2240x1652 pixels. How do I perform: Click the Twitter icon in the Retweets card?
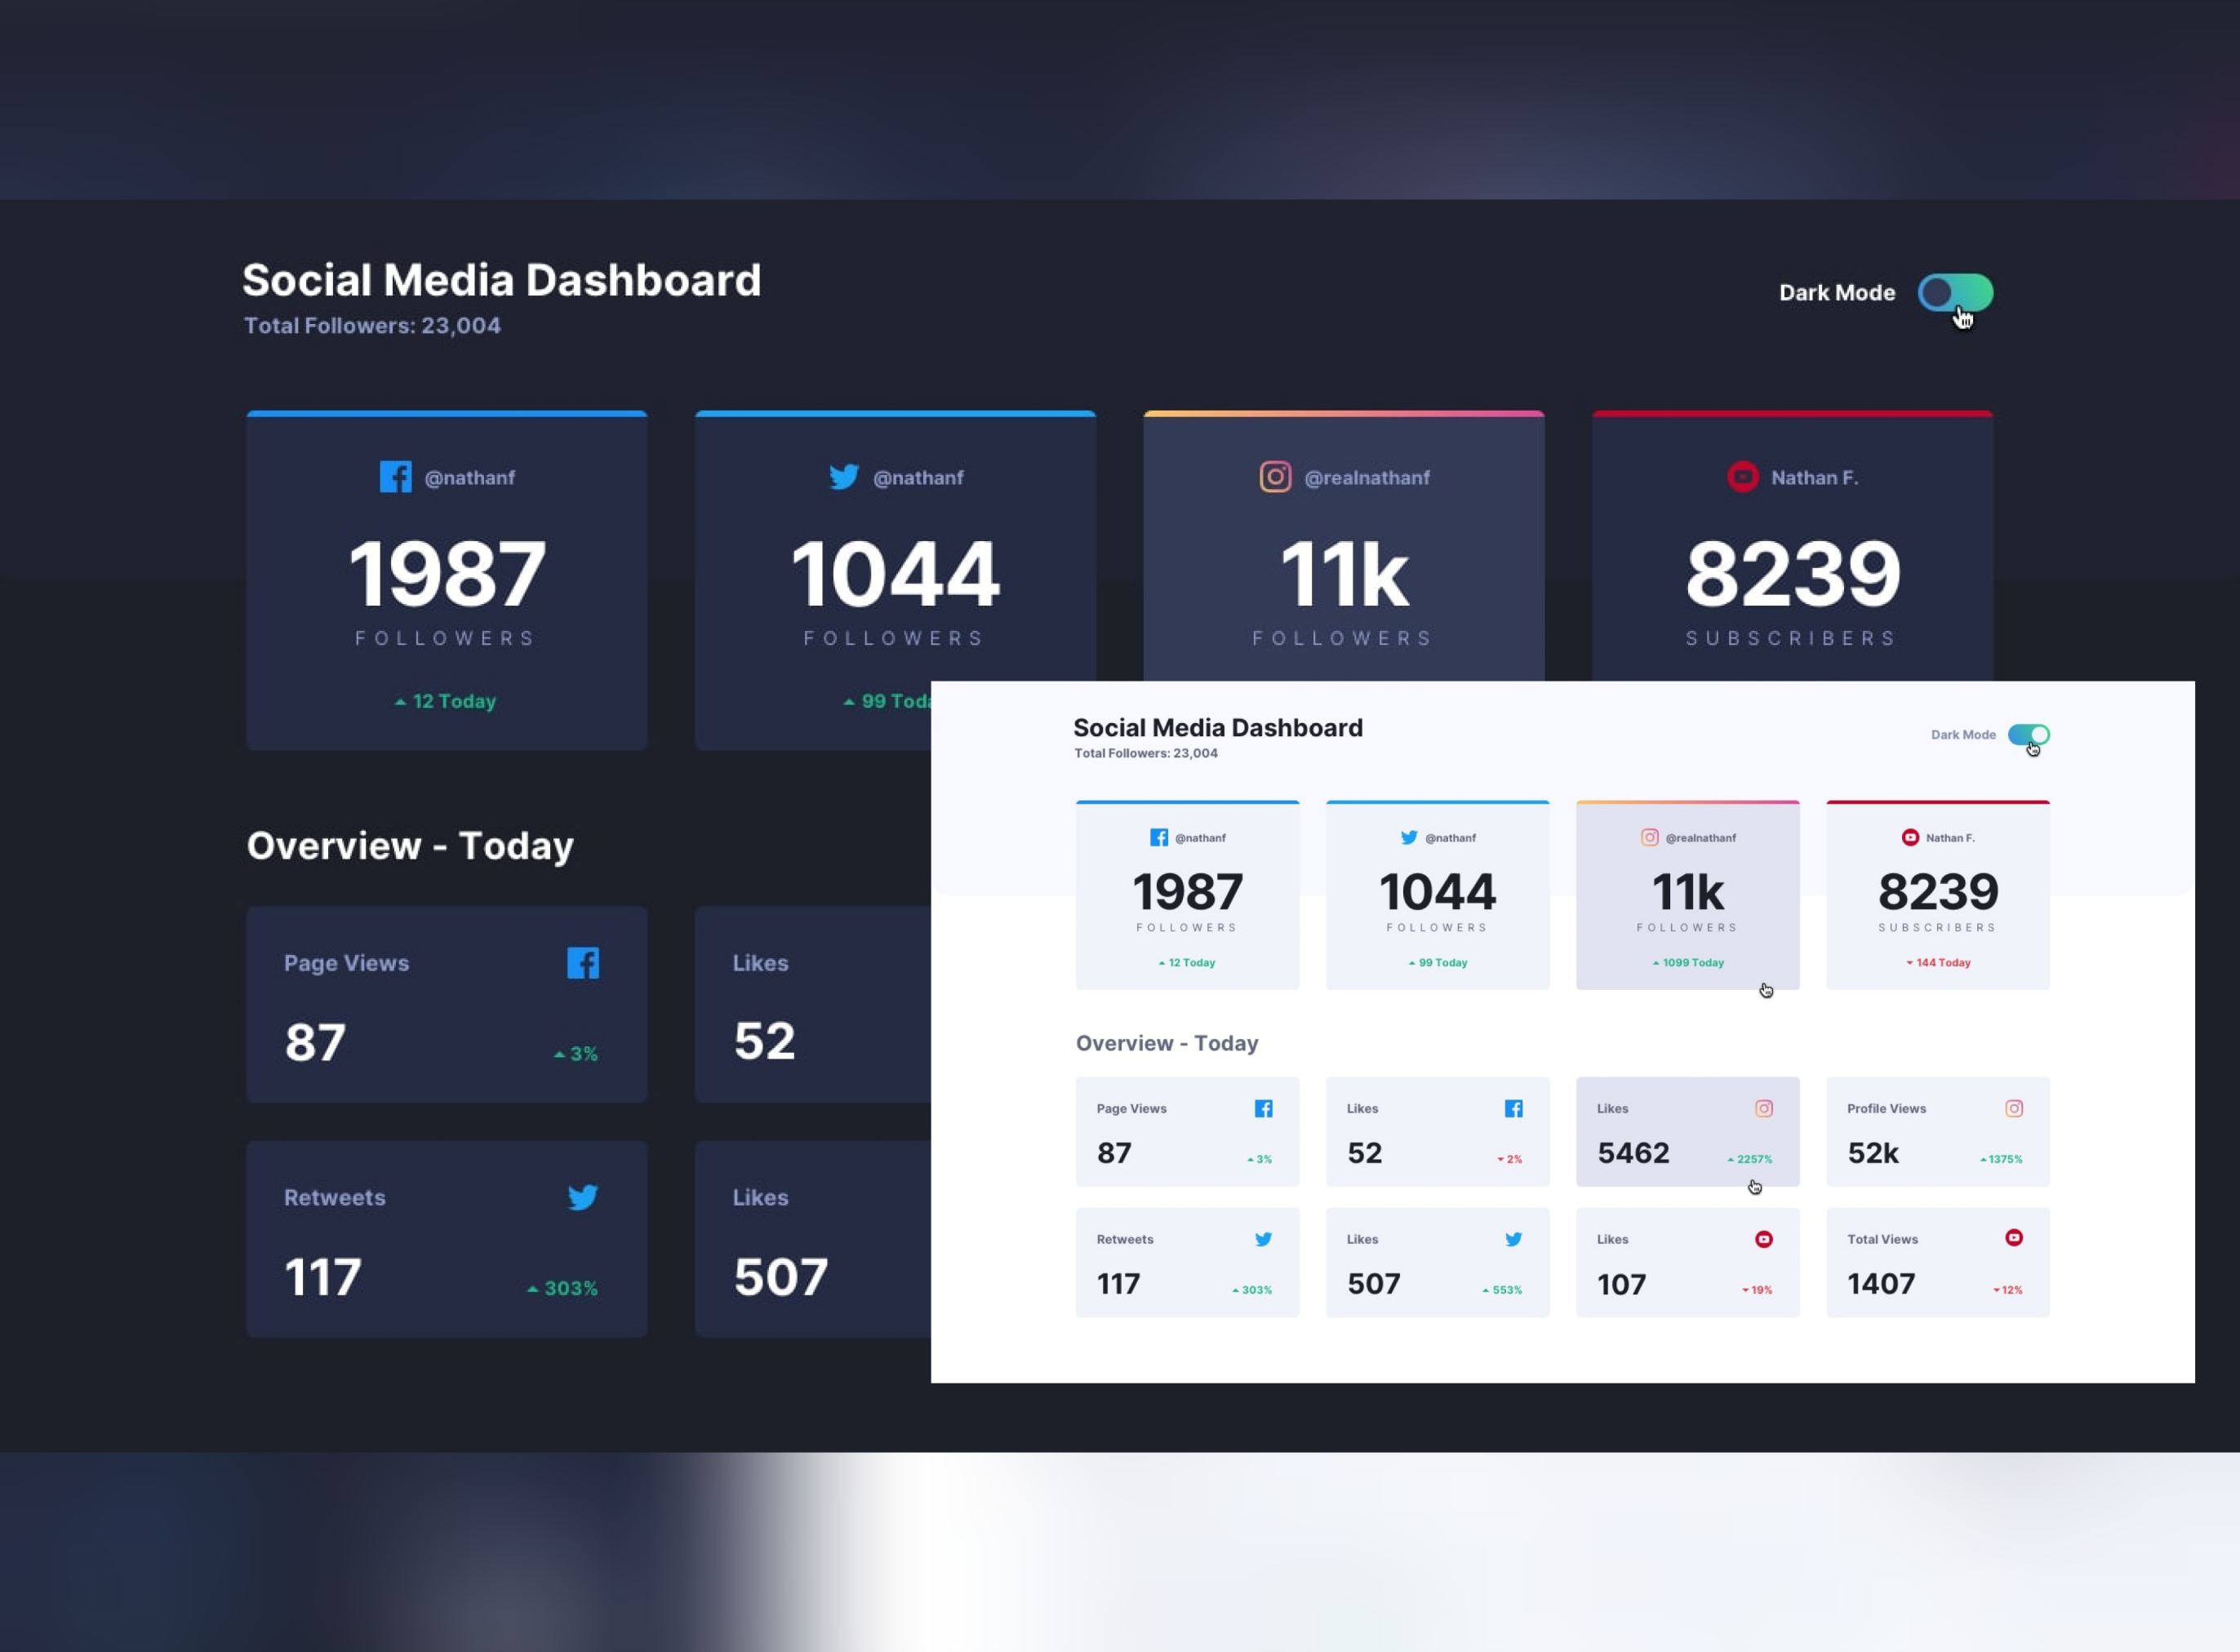[x=583, y=1197]
